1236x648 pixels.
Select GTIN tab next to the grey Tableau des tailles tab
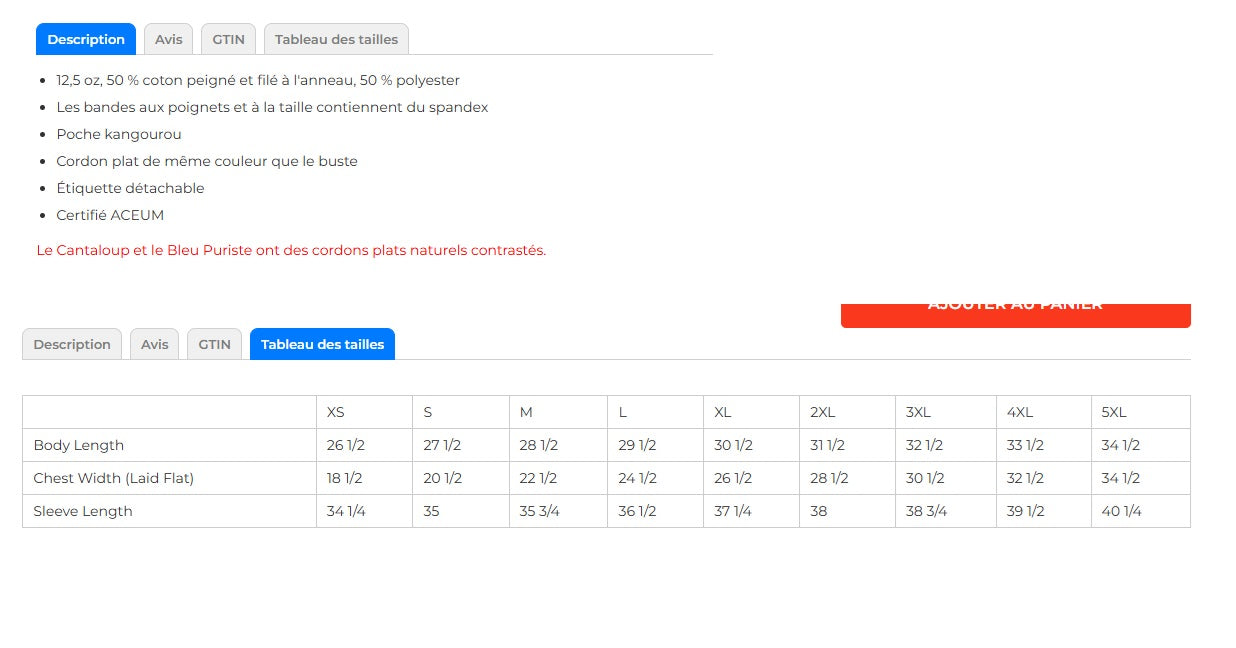228,39
